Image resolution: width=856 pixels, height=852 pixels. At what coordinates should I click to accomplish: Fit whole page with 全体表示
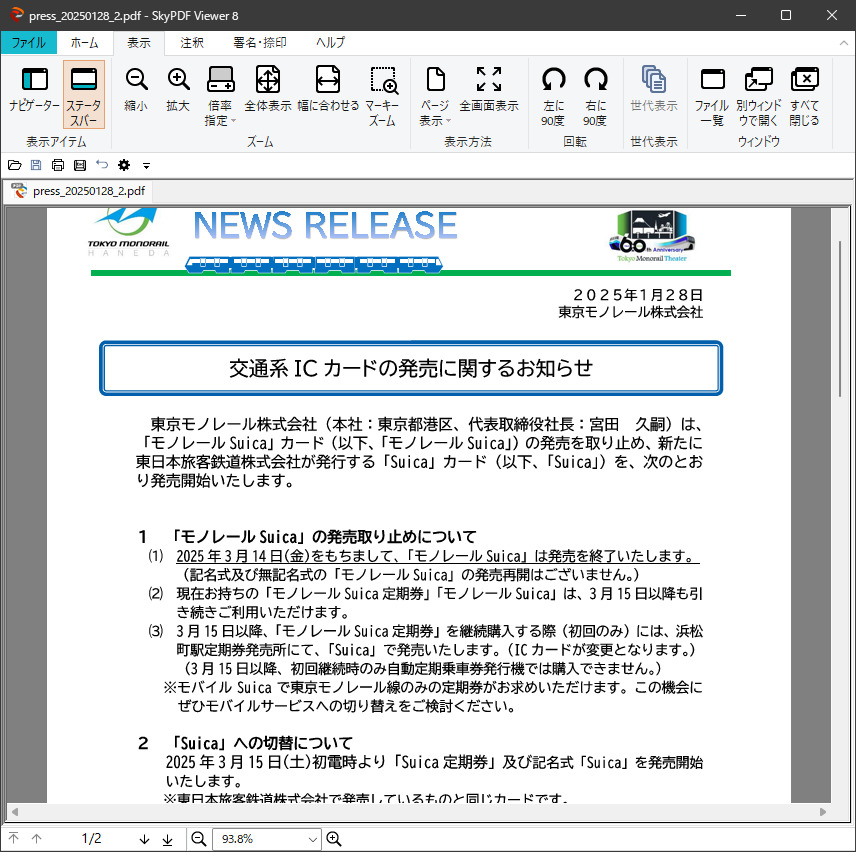tap(268, 90)
